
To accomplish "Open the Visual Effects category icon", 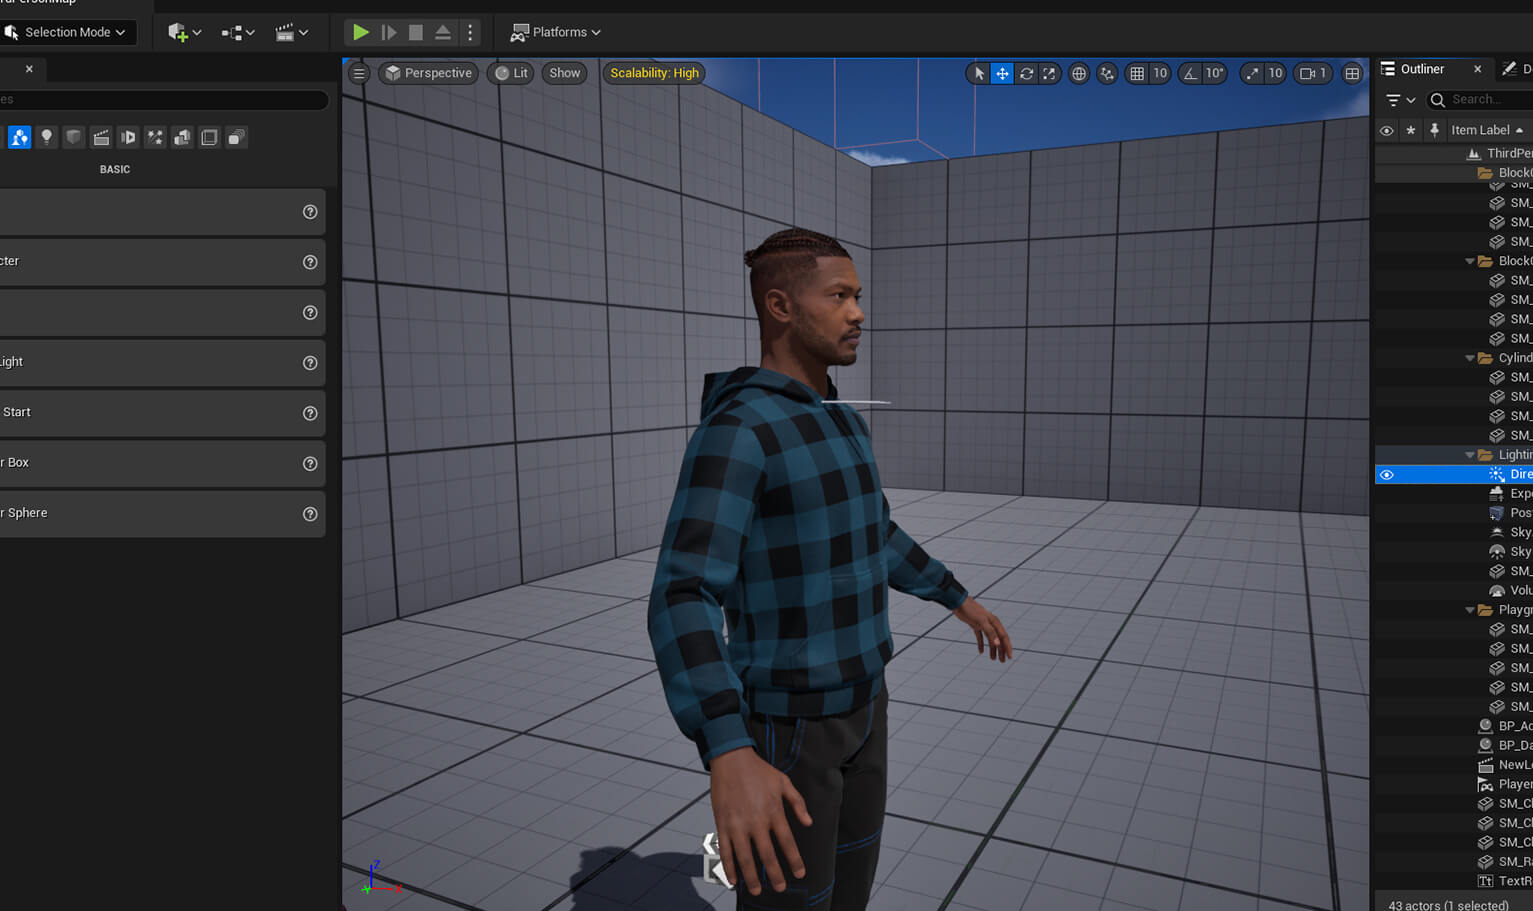I will click(155, 138).
